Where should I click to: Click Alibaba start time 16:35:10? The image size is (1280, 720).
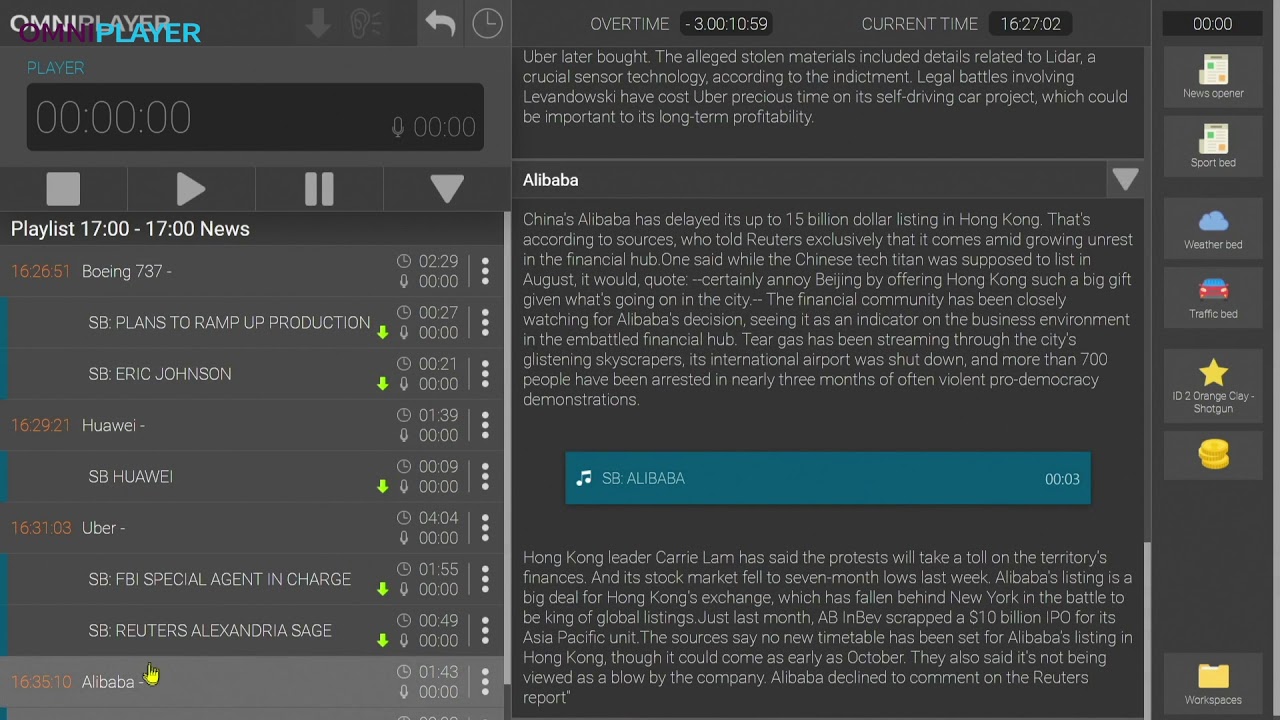click(x=41, y=682)
